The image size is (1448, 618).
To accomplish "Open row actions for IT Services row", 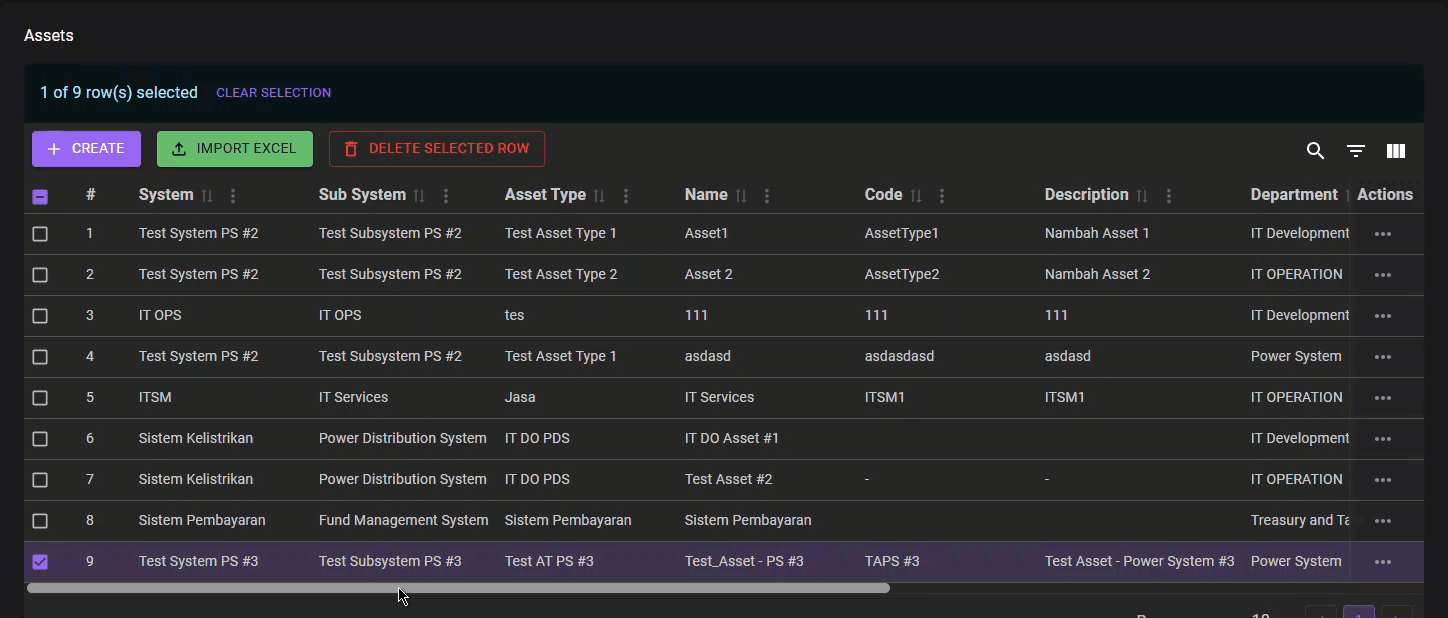I will [1383, 398].
